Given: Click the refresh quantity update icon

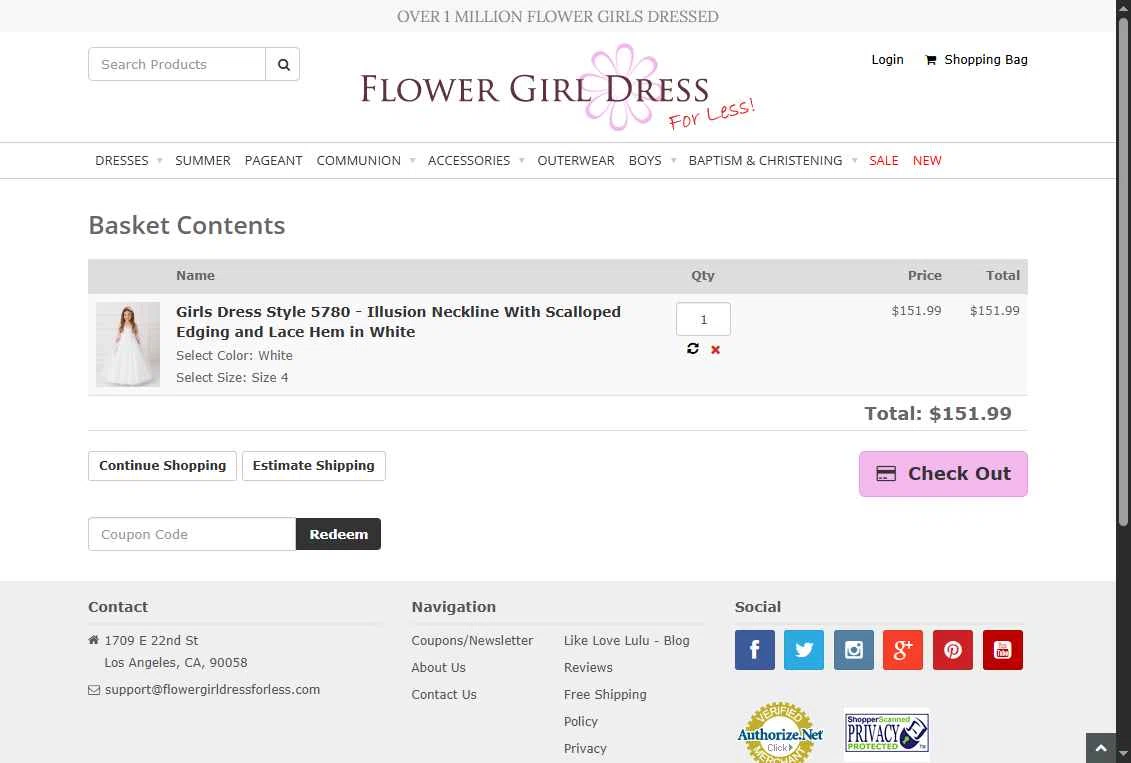Looking at the screenshot, I should 692,349.
